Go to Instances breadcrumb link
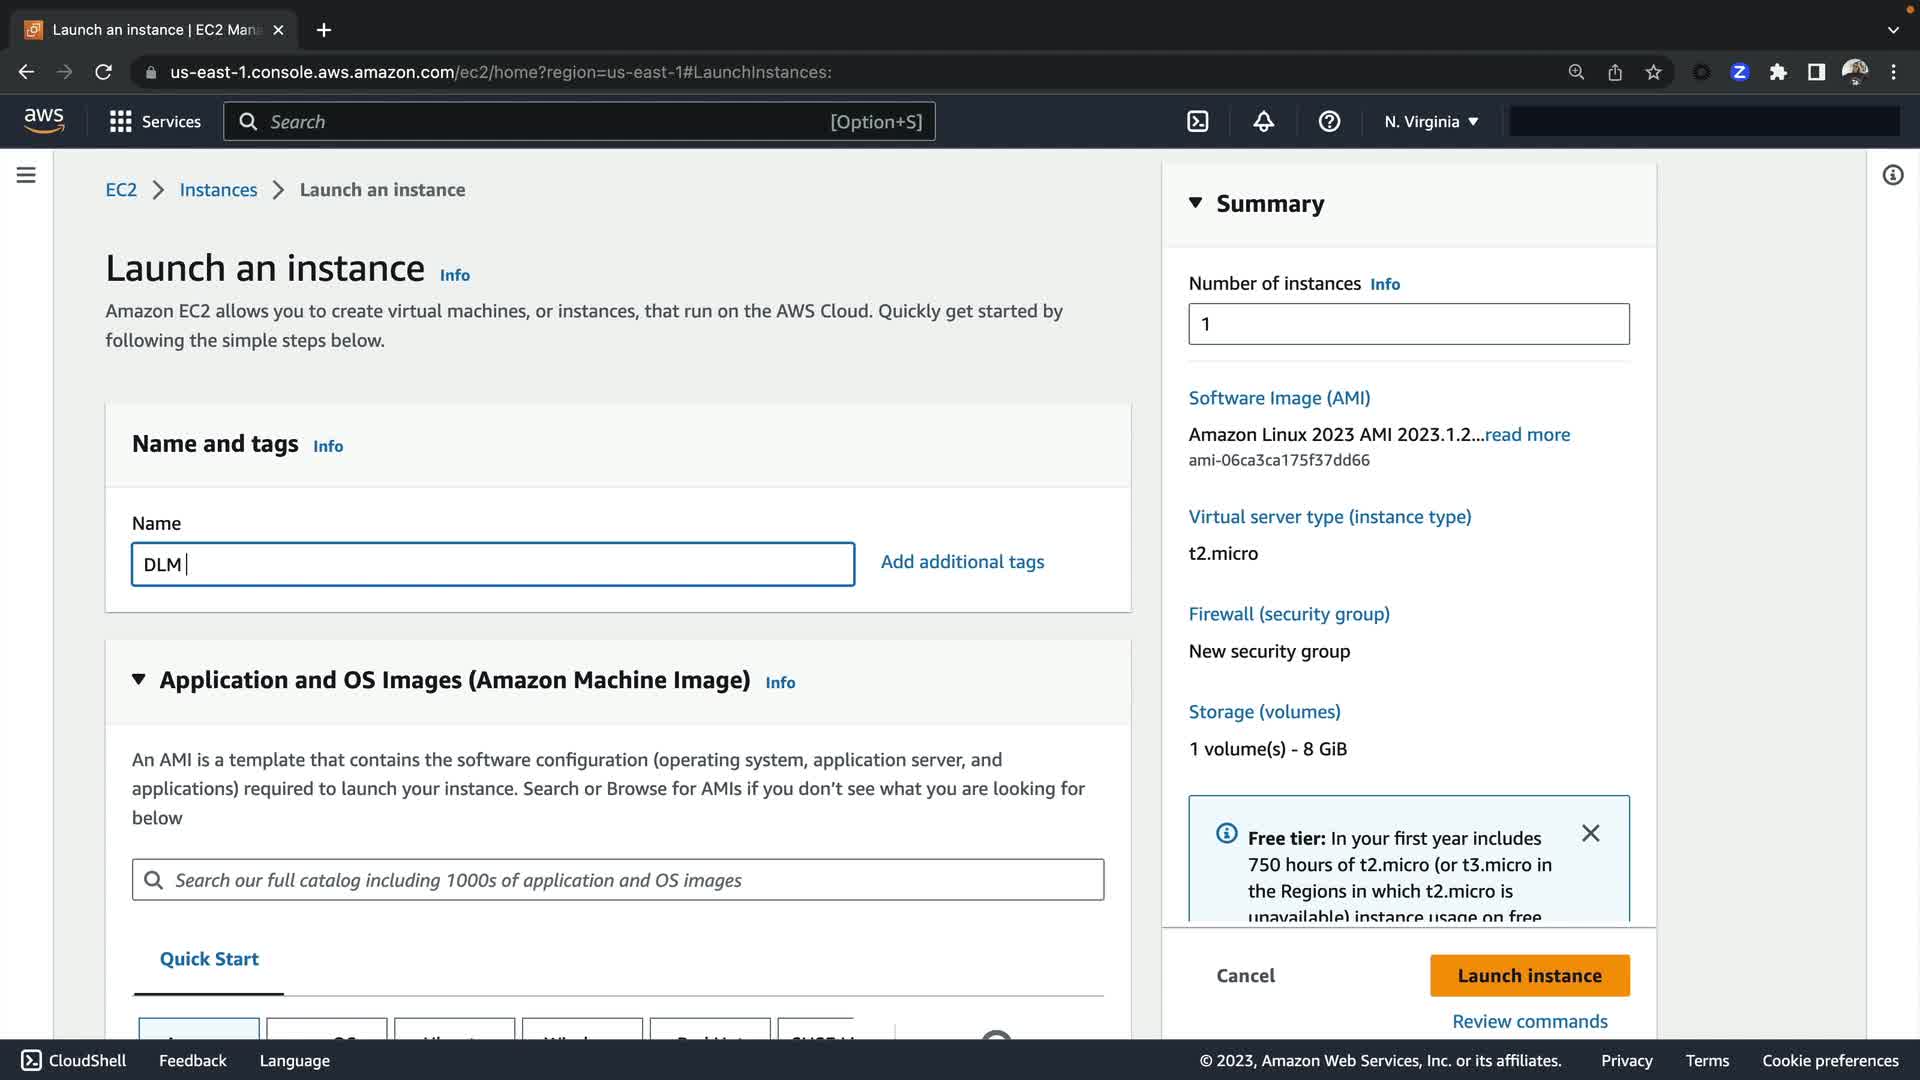 [x=218, y=190]
